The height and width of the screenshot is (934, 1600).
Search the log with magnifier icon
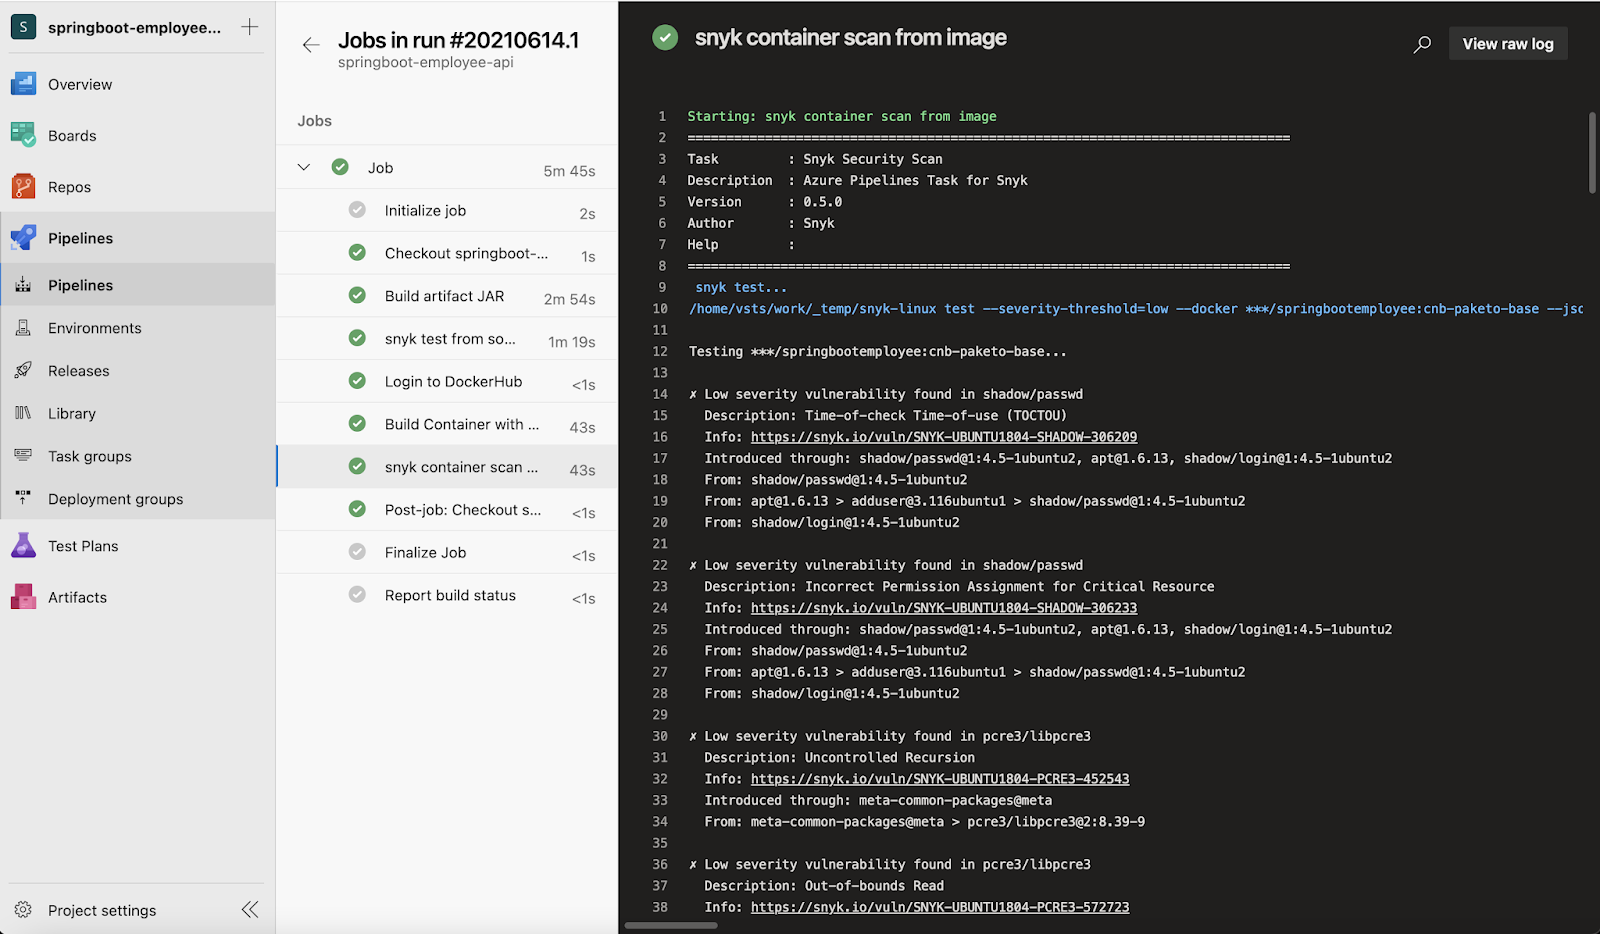click(1422, 44)
